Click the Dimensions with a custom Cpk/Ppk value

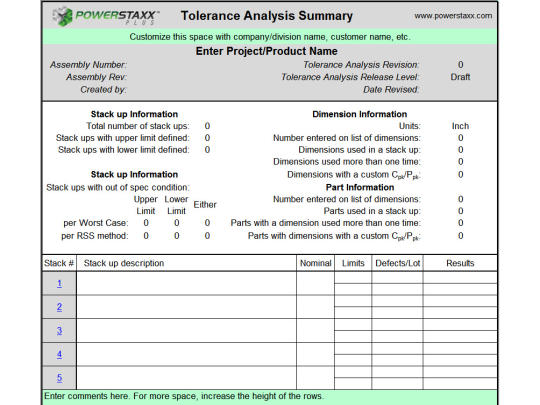460,175
